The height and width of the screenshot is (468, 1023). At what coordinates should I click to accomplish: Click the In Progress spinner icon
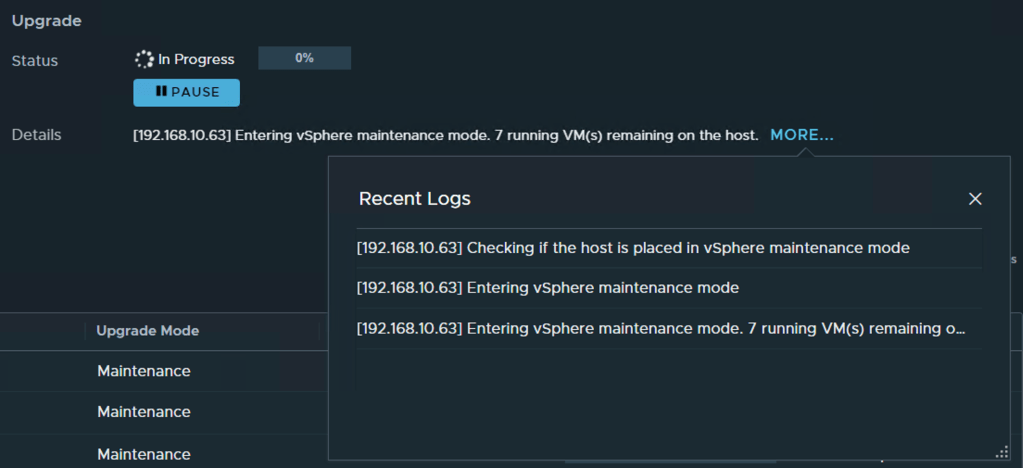point(144,59)
